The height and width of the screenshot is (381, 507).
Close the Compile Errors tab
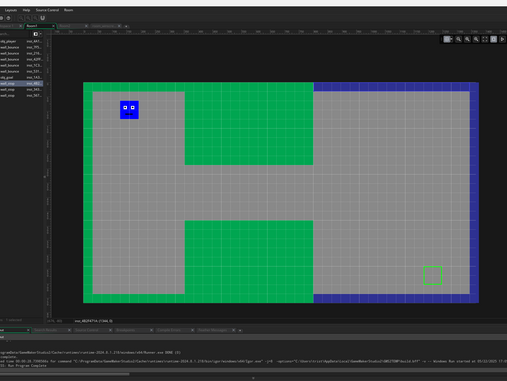(192, 330)
